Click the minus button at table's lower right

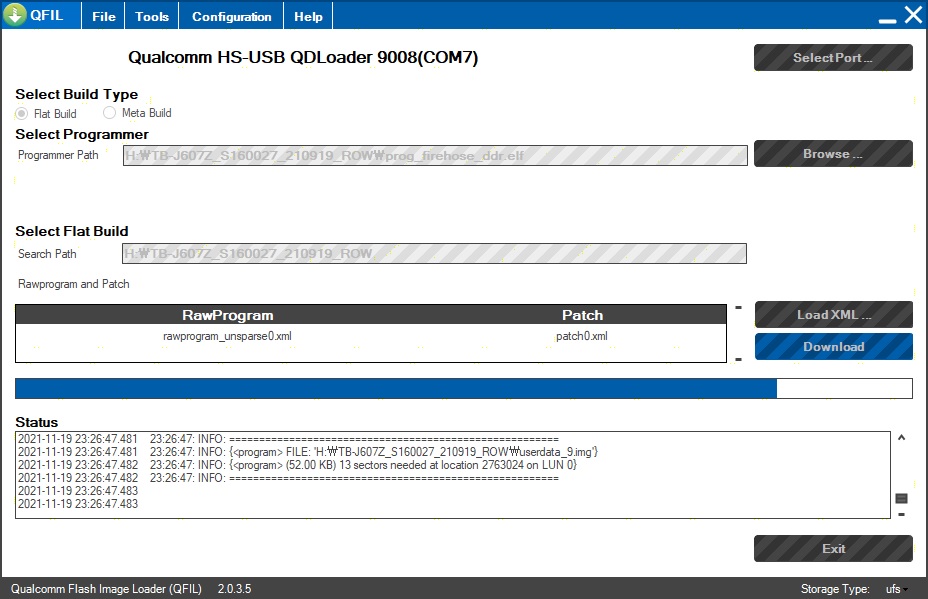click(x=738, y=359)
